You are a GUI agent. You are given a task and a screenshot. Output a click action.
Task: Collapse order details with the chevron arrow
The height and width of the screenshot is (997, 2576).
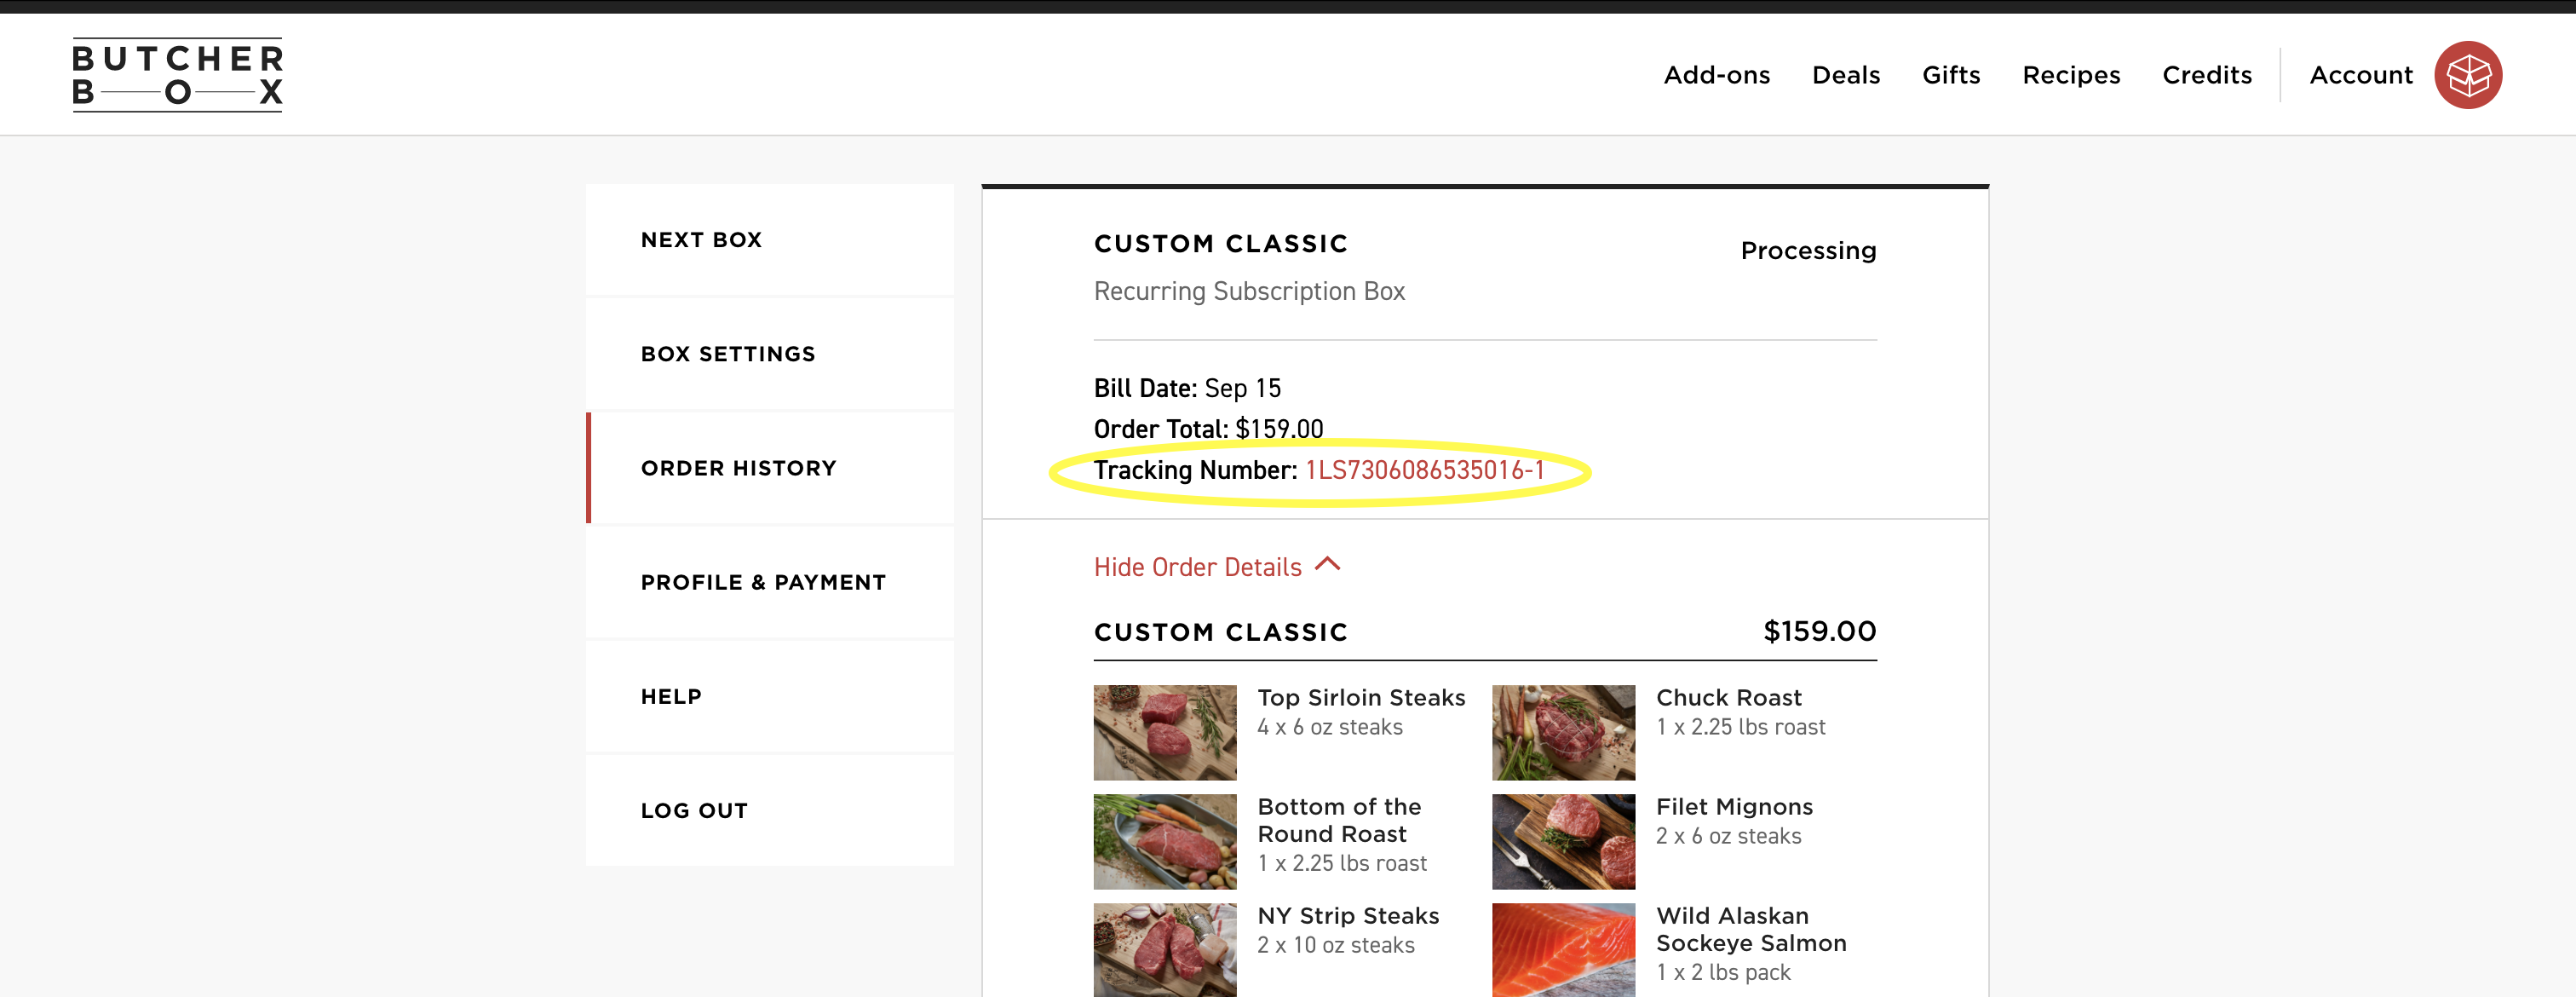[x=1327, y=565]
